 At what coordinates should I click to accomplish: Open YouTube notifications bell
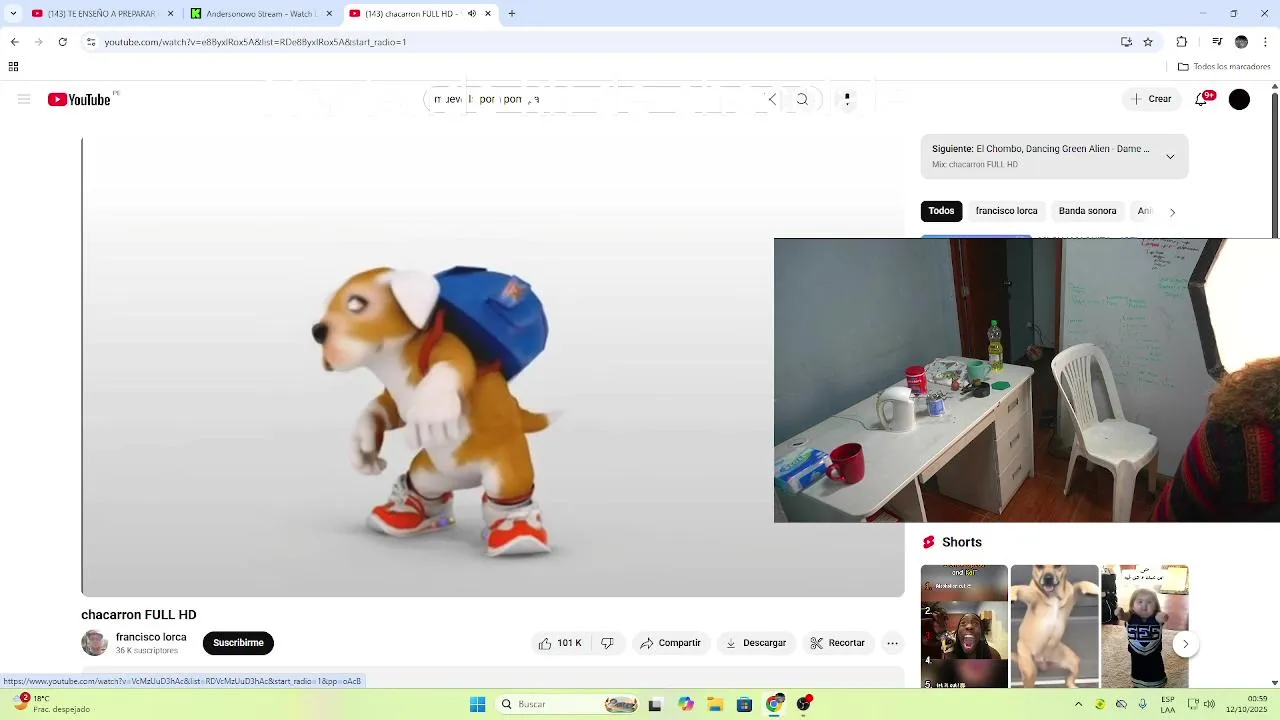point(1201,99)
